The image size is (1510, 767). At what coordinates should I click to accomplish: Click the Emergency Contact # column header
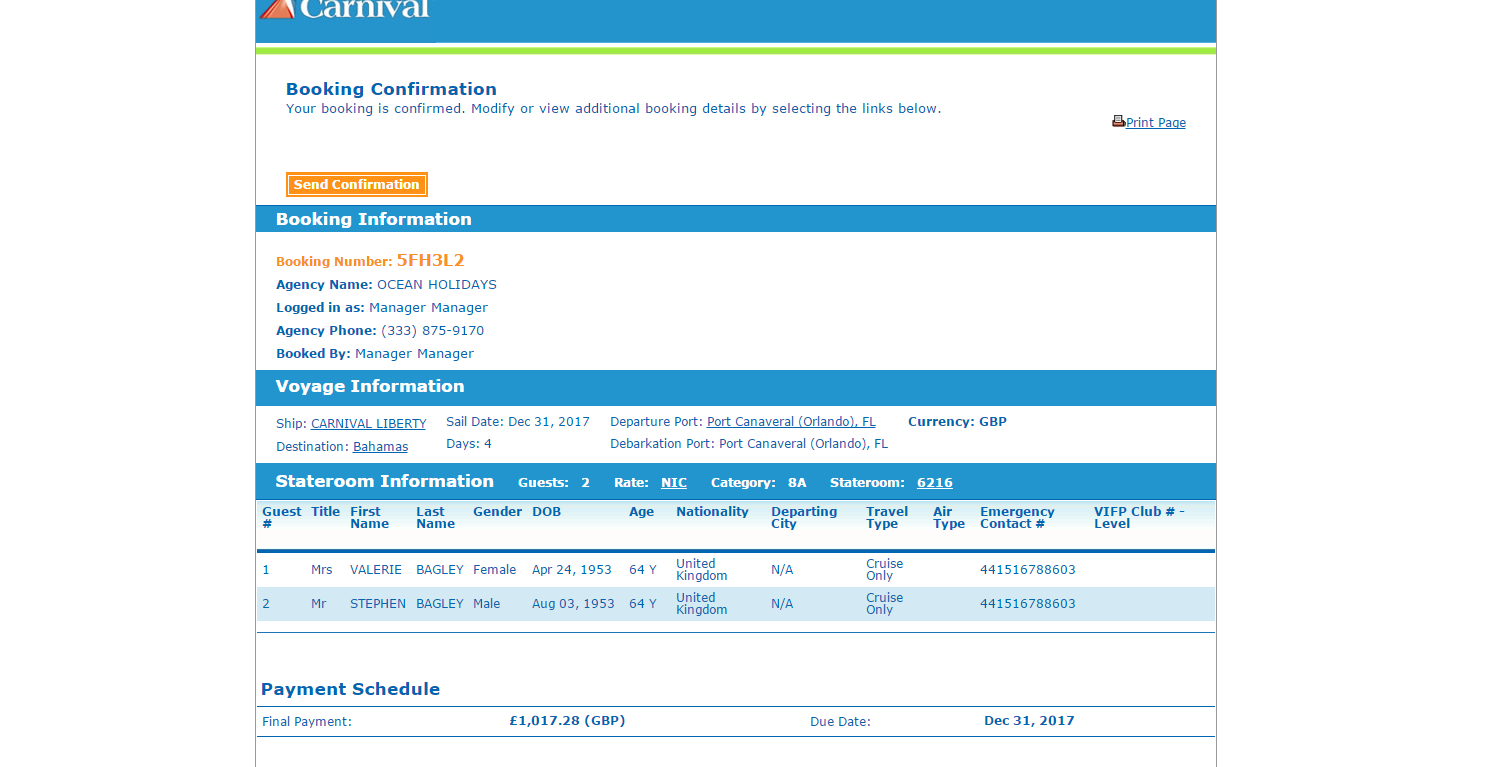coord(1017,518)
